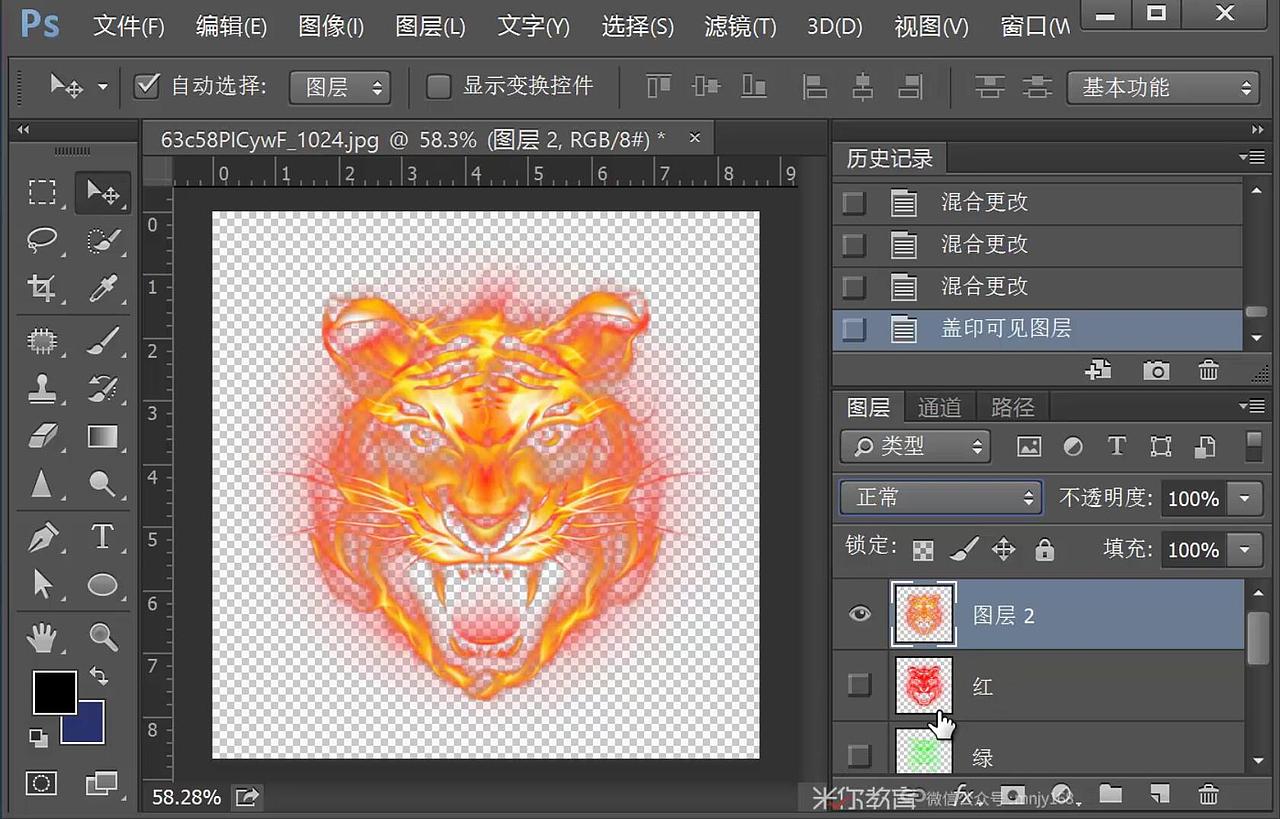Change the screen mode

[x=102, y=783]
